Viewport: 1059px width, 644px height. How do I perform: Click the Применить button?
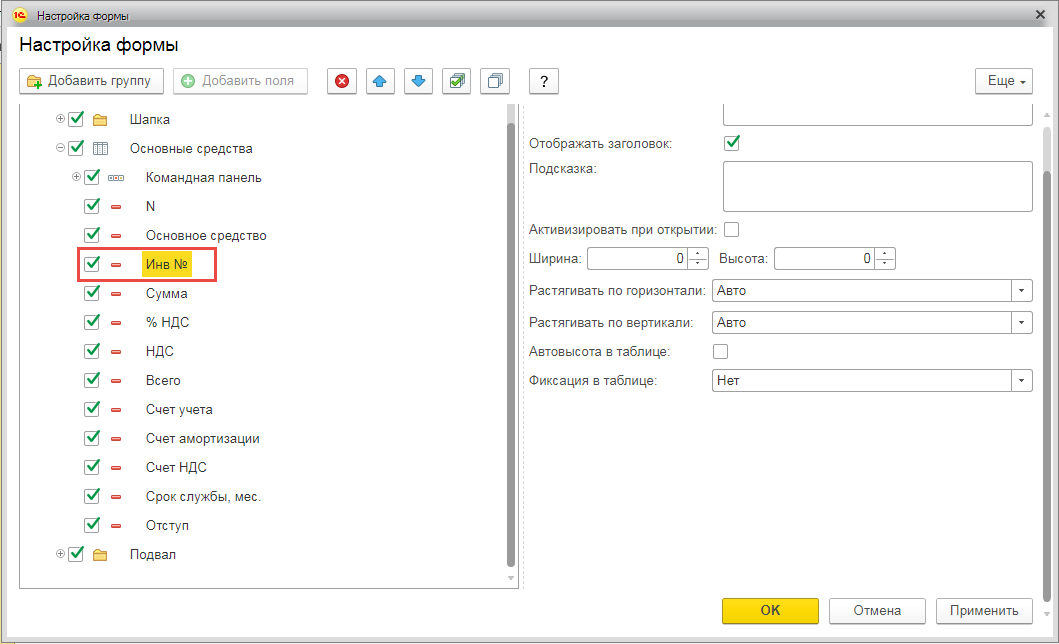pyautogui.click(x=984, y=610)
